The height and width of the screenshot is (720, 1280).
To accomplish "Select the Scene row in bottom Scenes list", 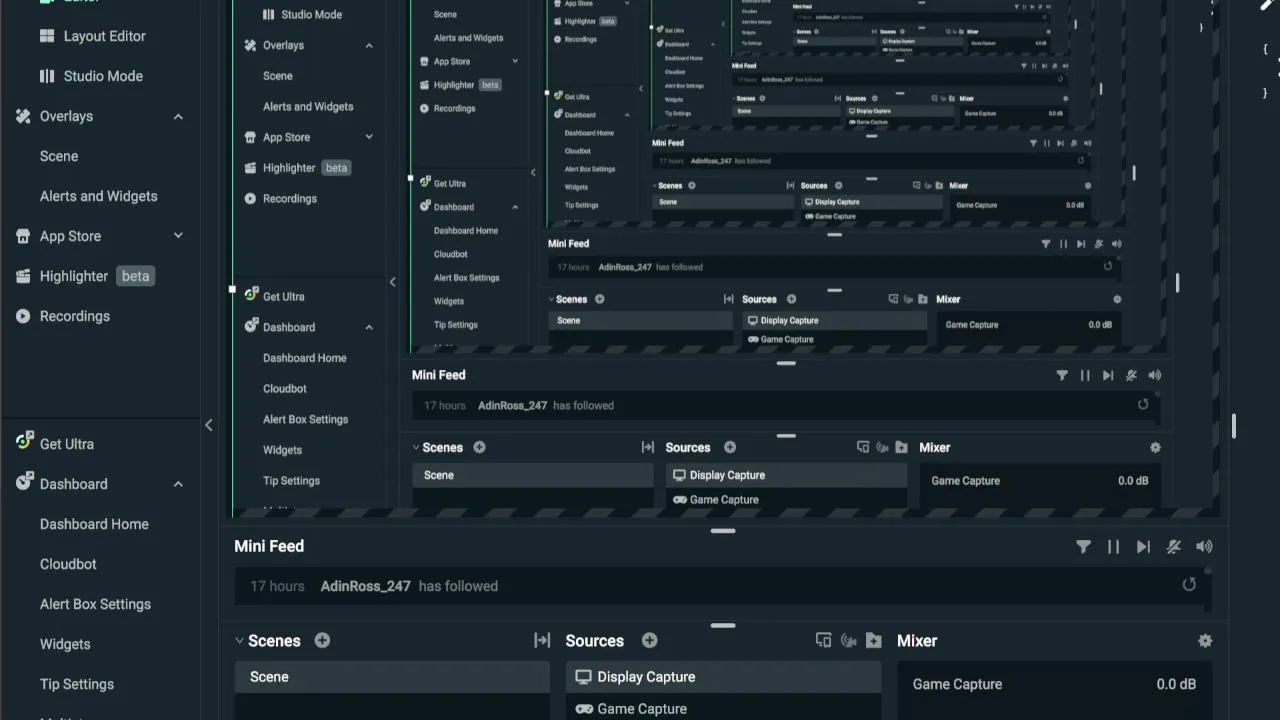I will click(392, 677).
